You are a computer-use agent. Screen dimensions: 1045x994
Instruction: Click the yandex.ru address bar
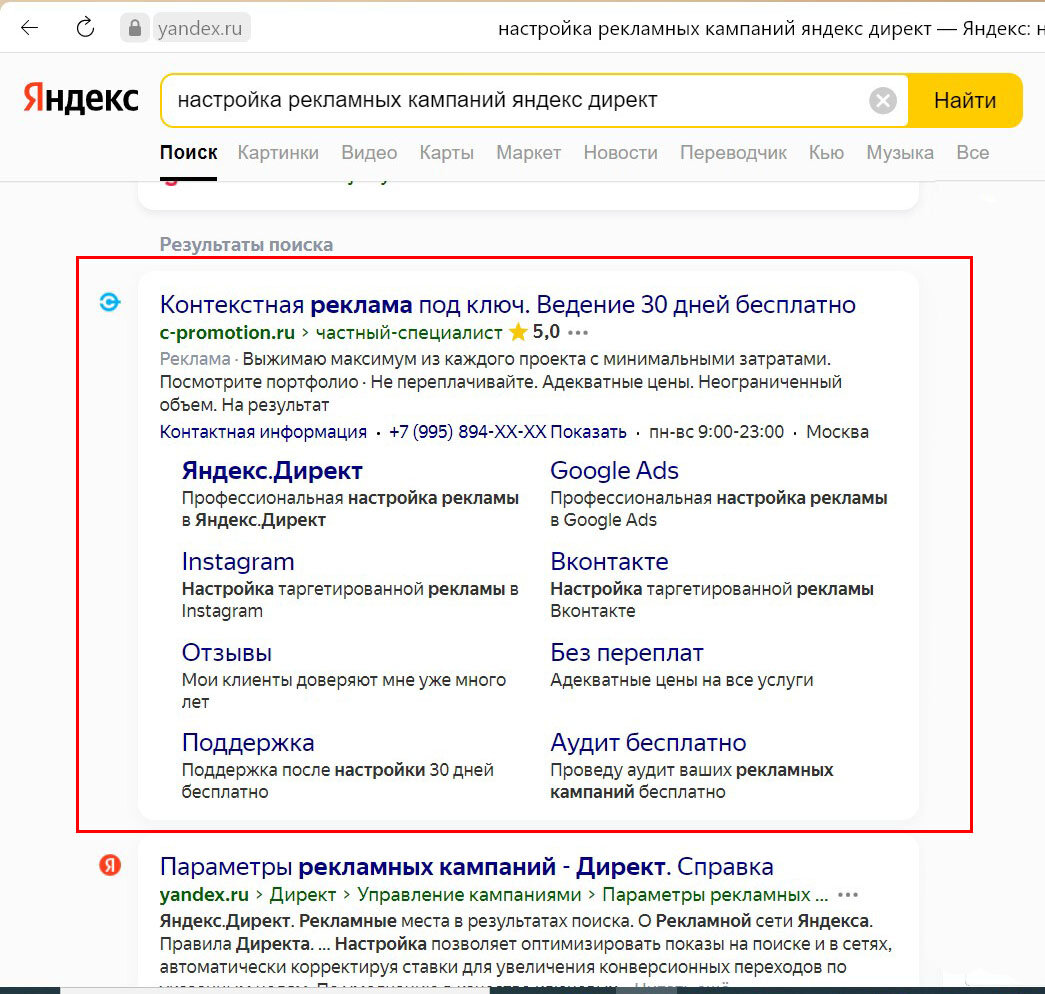tap(200, 28)
